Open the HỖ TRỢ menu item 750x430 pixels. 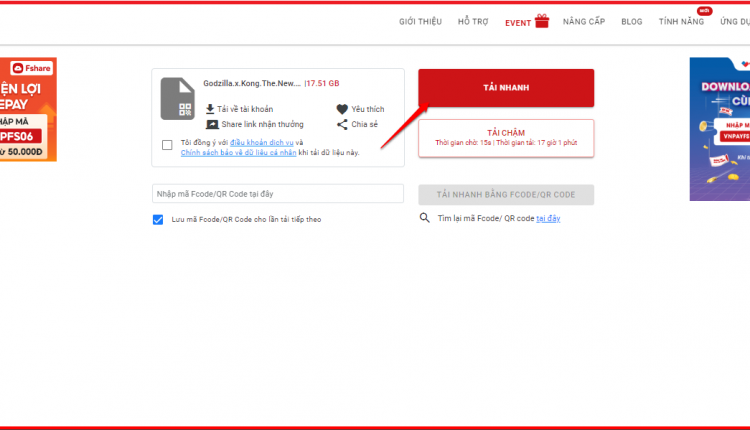[x=473, y=22]
